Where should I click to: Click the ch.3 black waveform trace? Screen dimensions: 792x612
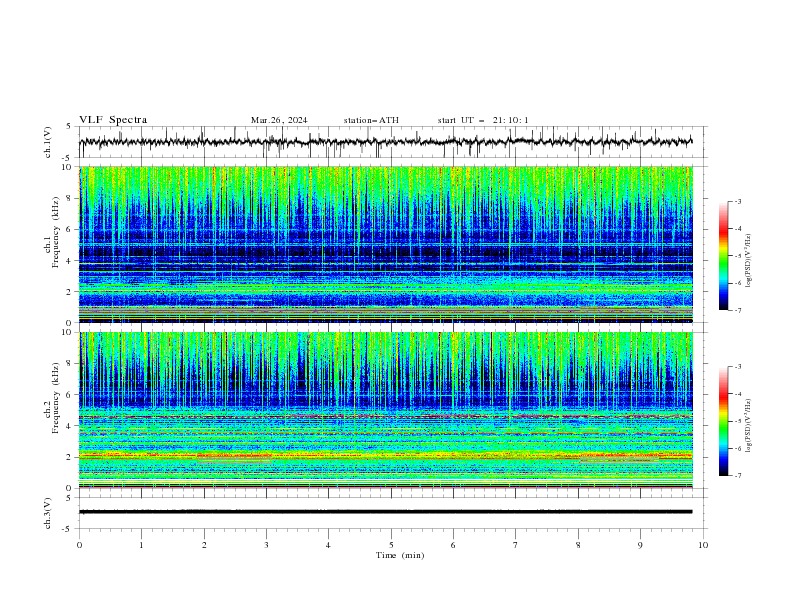[x=385, y=512]
